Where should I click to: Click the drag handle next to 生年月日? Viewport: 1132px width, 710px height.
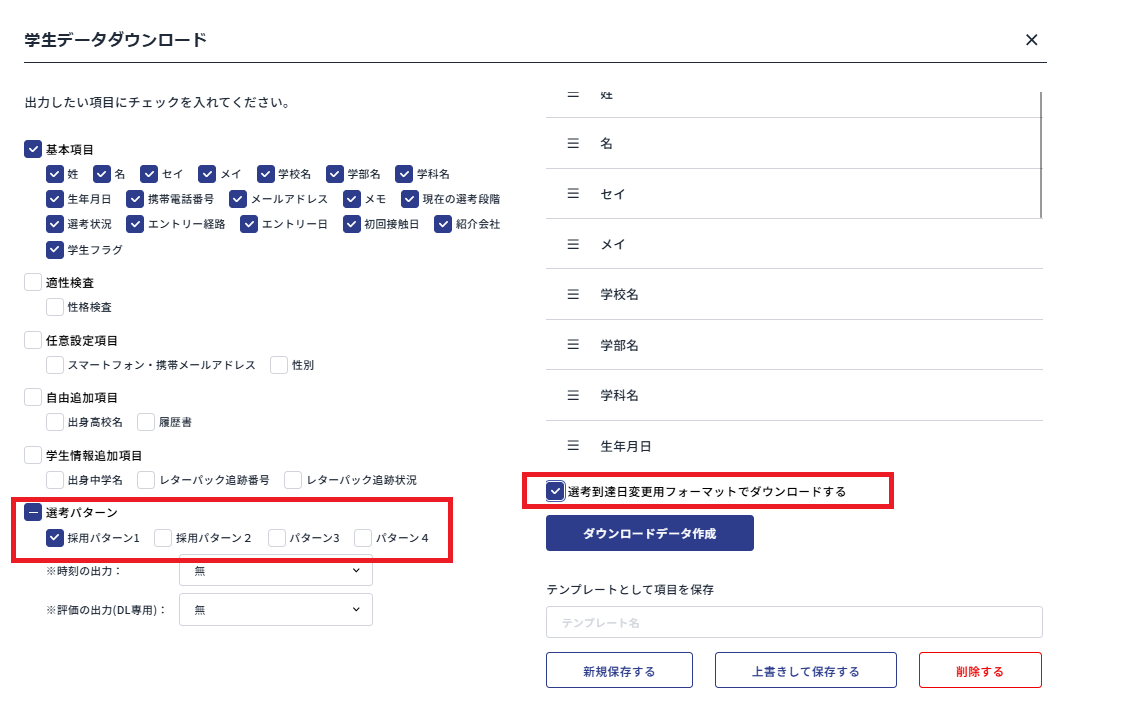(x=573, y=445)
